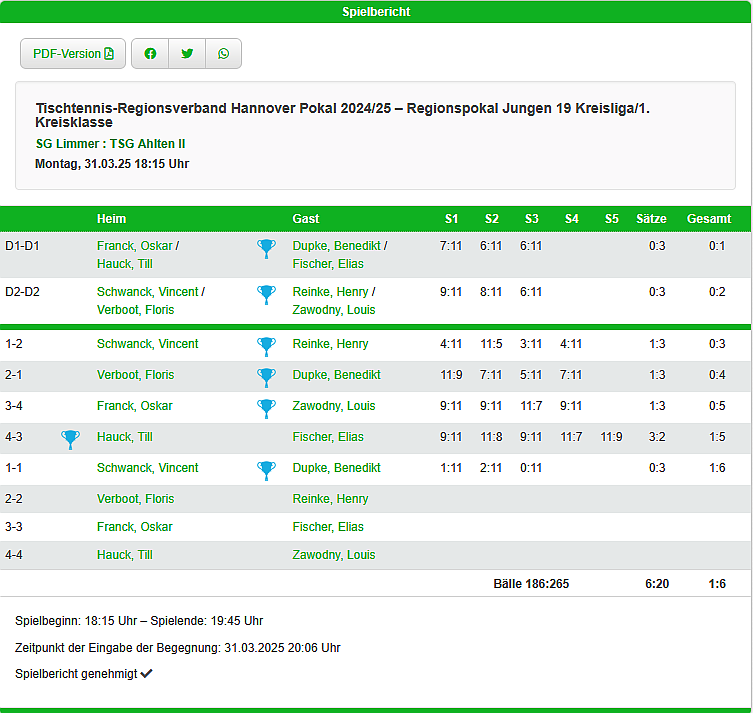Click the Gesamt column header
This screenshot has height=713, width=753.
pos(708,219)
